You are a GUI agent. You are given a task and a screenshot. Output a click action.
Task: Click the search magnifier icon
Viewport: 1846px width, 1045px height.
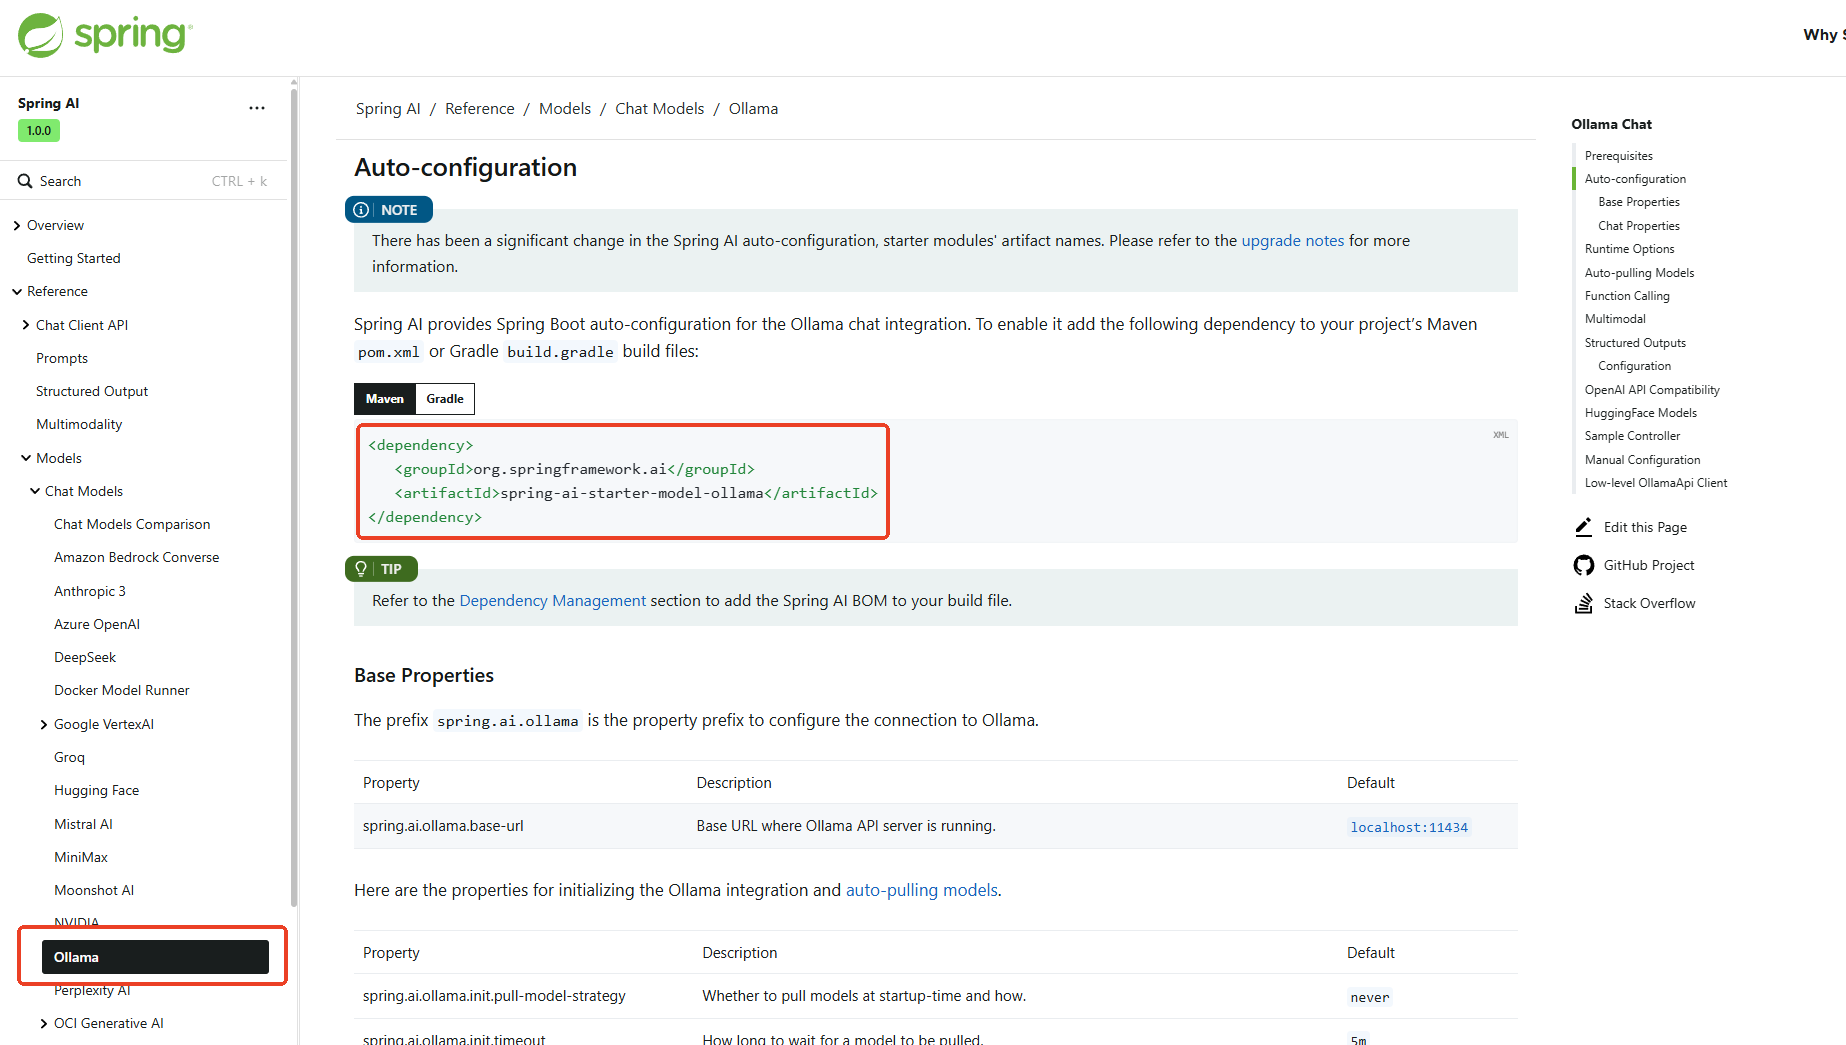25,181
